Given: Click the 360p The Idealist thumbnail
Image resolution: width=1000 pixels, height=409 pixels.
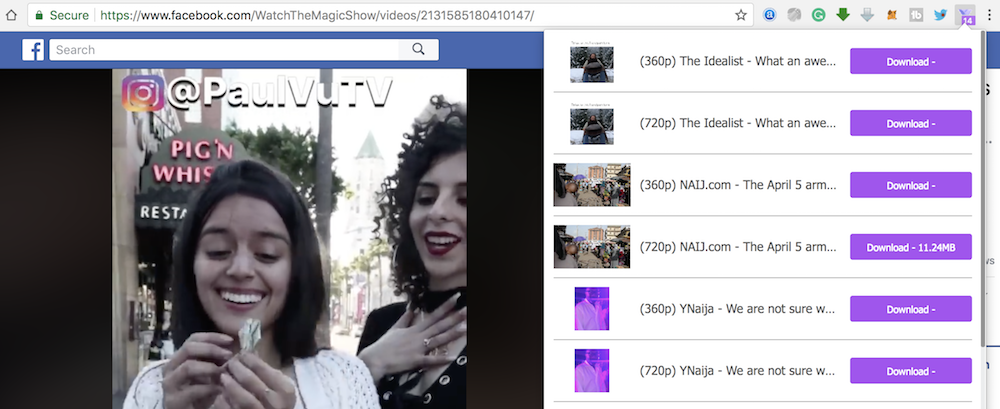Looking at the screenshot, I should coord(592,62).
